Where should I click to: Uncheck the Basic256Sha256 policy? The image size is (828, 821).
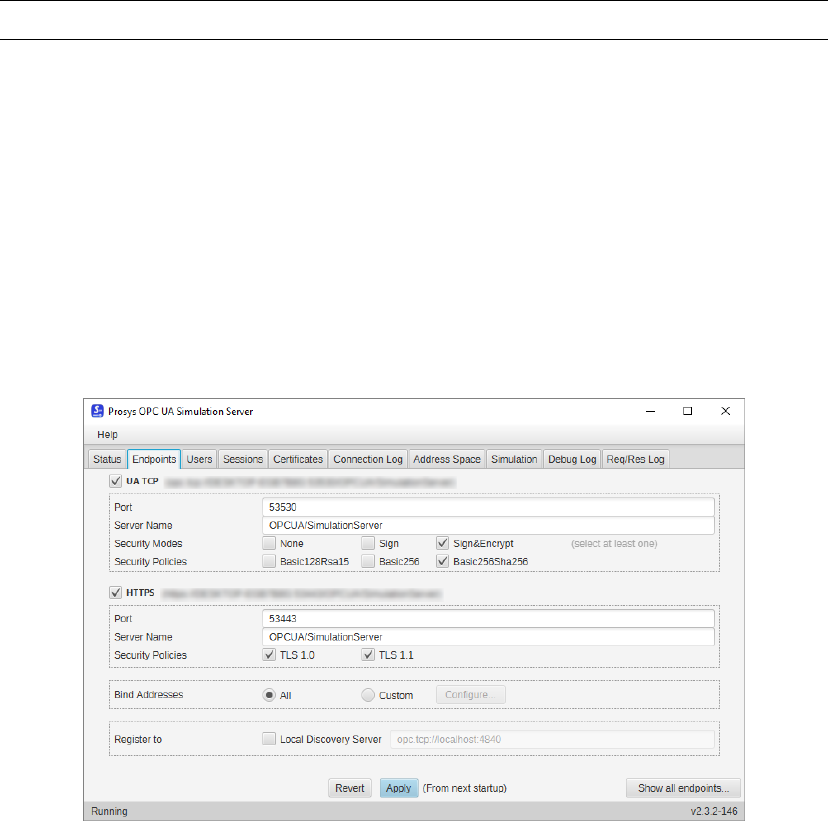tap(443, 561)
